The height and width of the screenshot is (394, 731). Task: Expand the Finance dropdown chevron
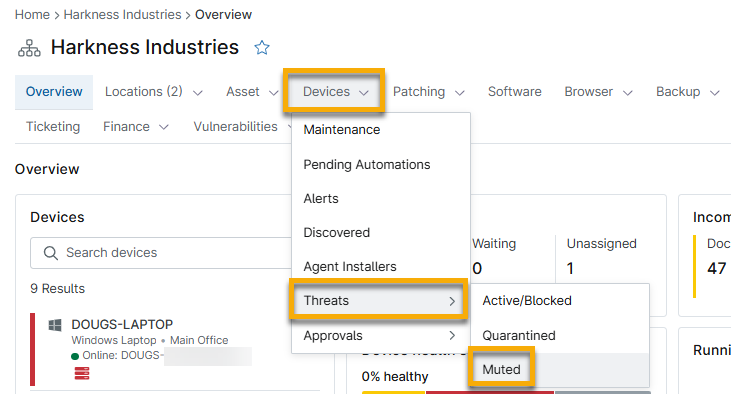tap(163, 127)
